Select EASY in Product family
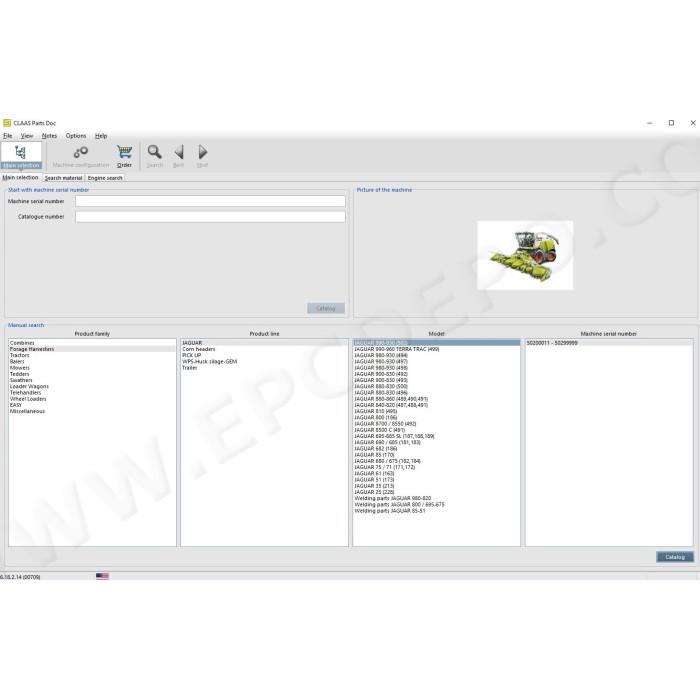Screen dimensions: 700x700 click(x=92, y=405)
